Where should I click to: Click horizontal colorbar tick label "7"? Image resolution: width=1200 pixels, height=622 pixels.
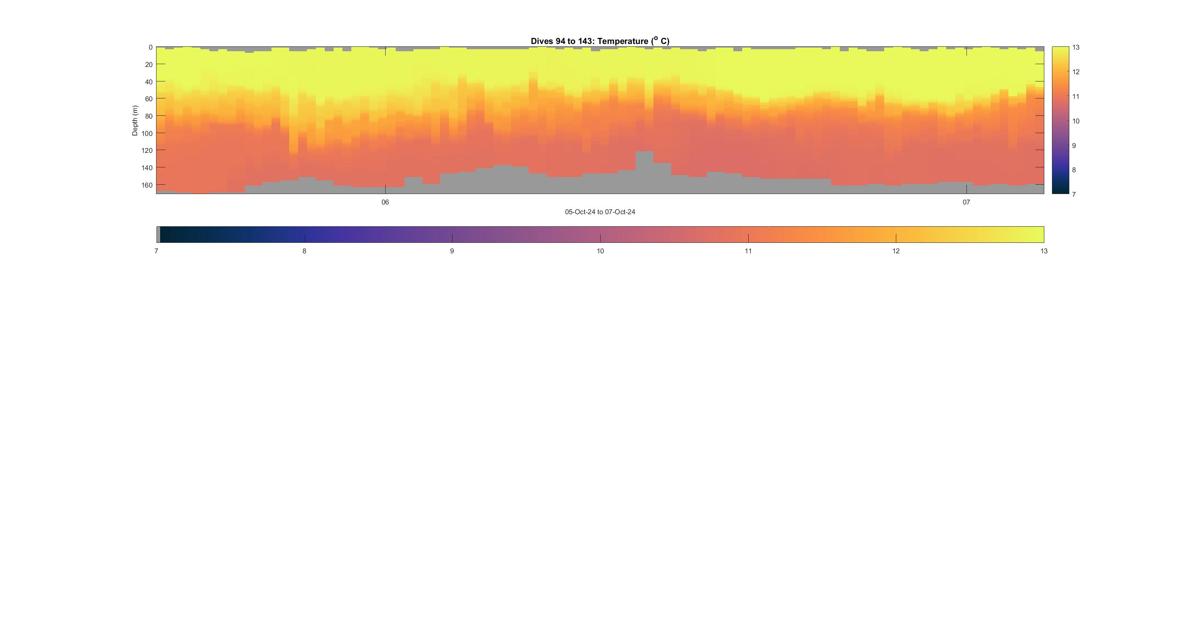pyautogui.click(x=156, y=251)
